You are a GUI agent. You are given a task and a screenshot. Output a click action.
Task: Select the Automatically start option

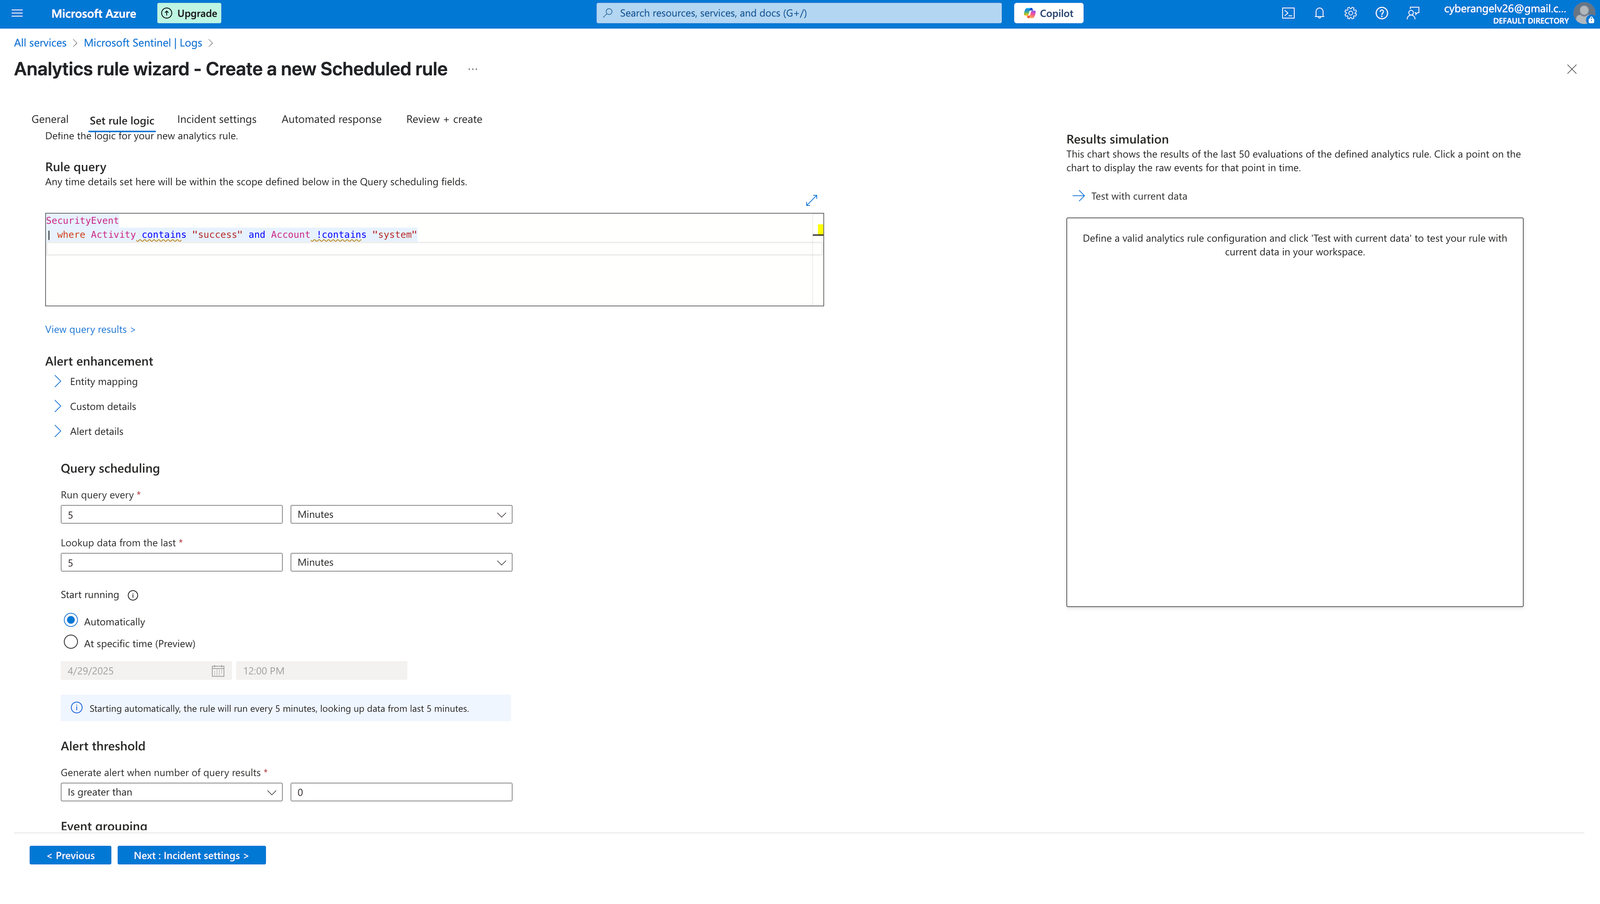pyautogui.click(x=70, y=620)
